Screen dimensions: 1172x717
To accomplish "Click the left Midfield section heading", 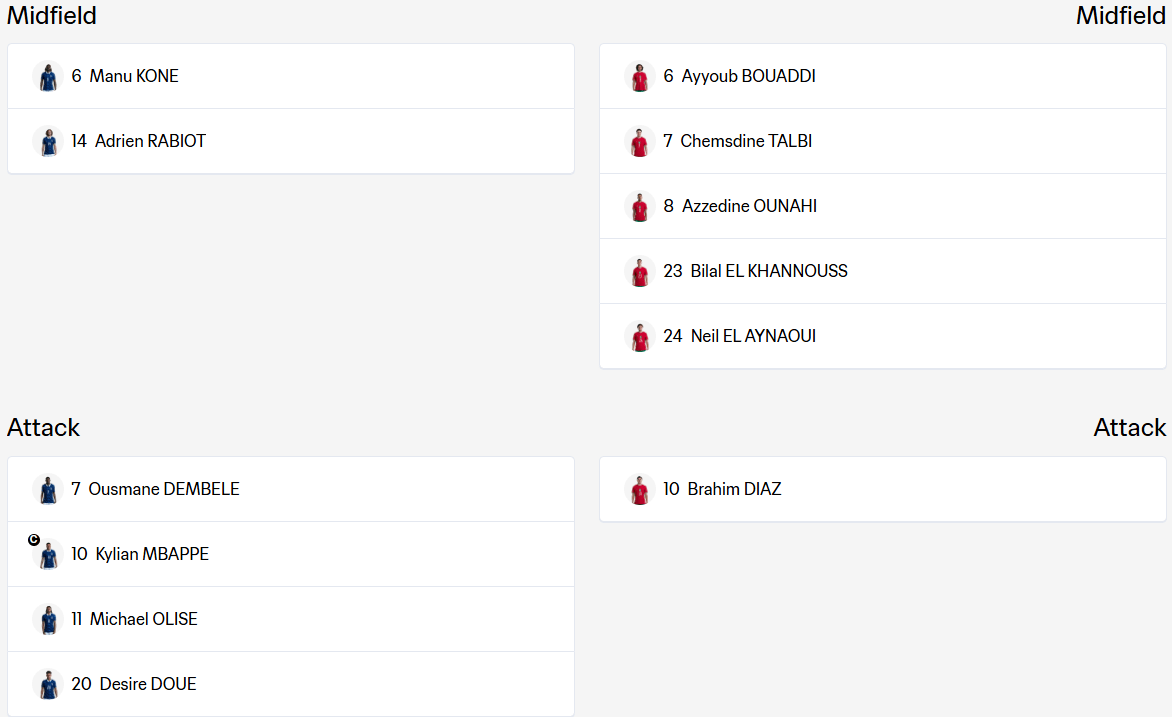I will (x=52, y=15).
